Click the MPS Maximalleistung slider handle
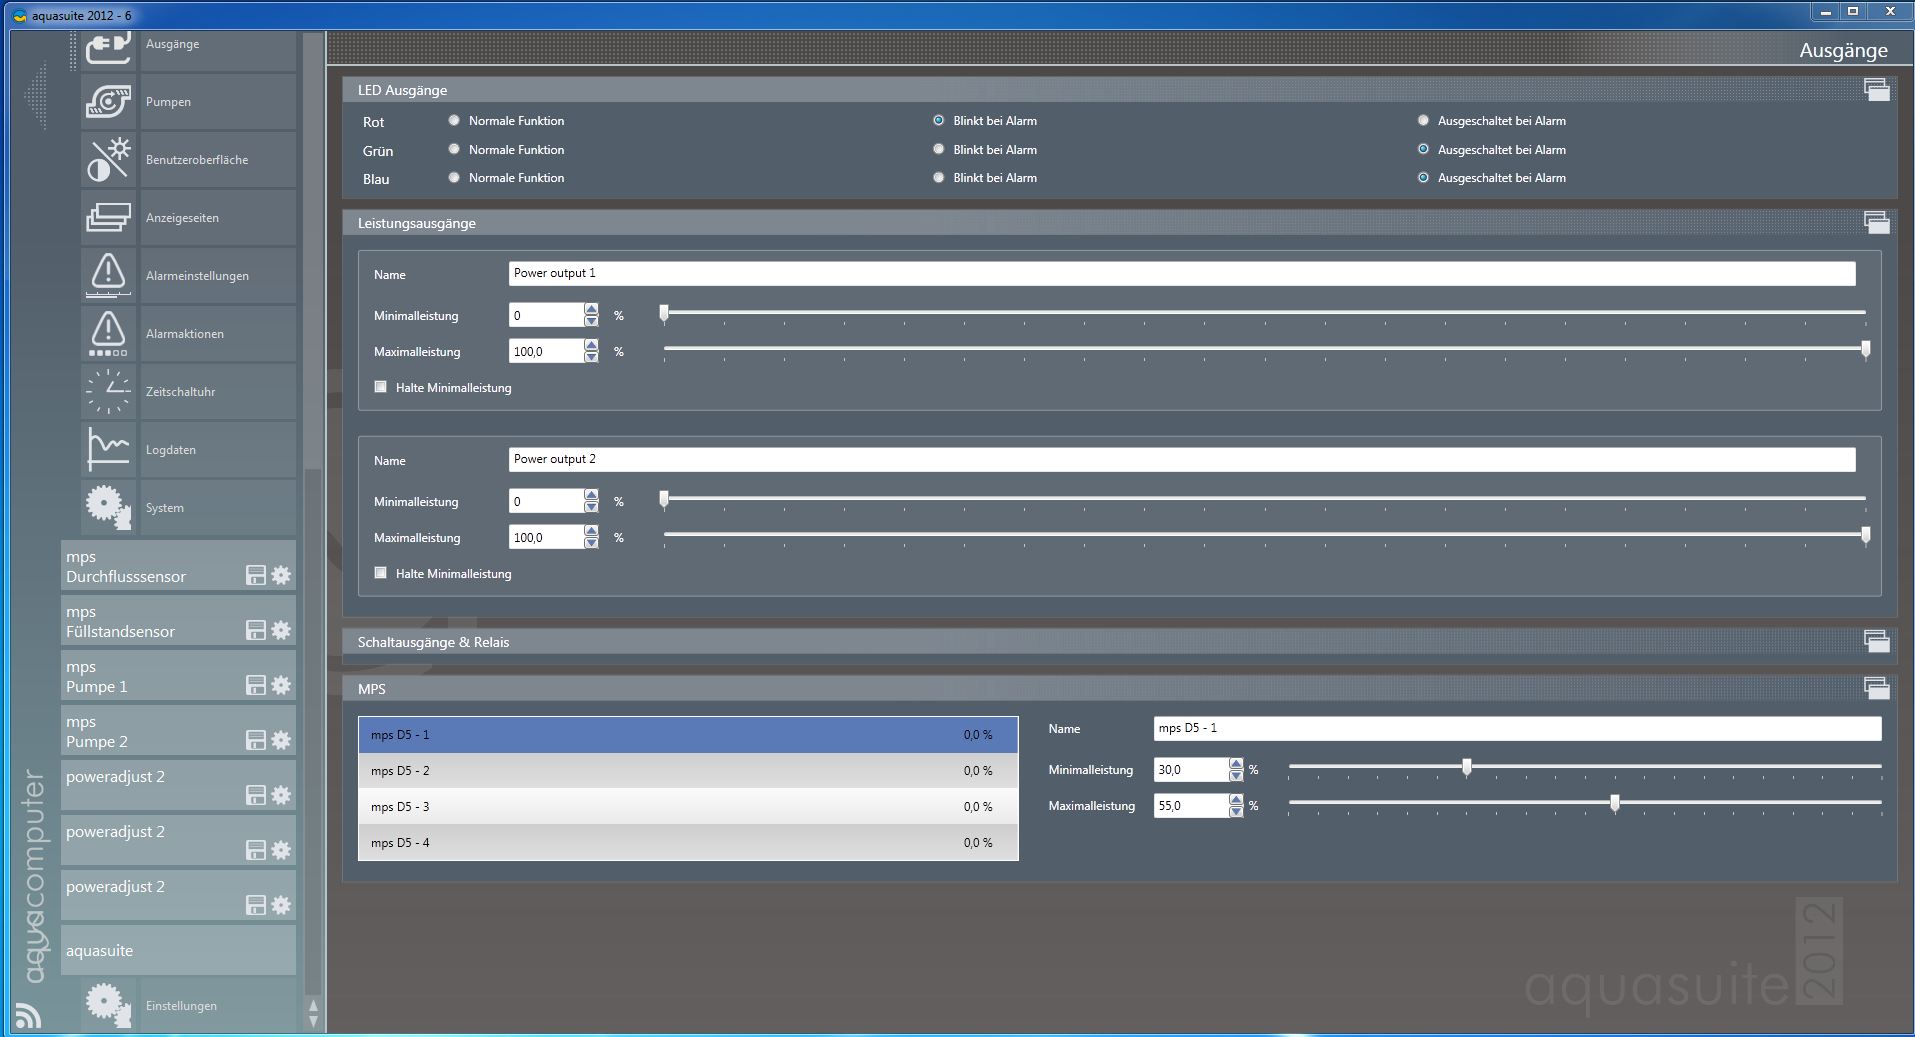1915x1037 pixels. pyautogui.click(x=1614, y=804)
